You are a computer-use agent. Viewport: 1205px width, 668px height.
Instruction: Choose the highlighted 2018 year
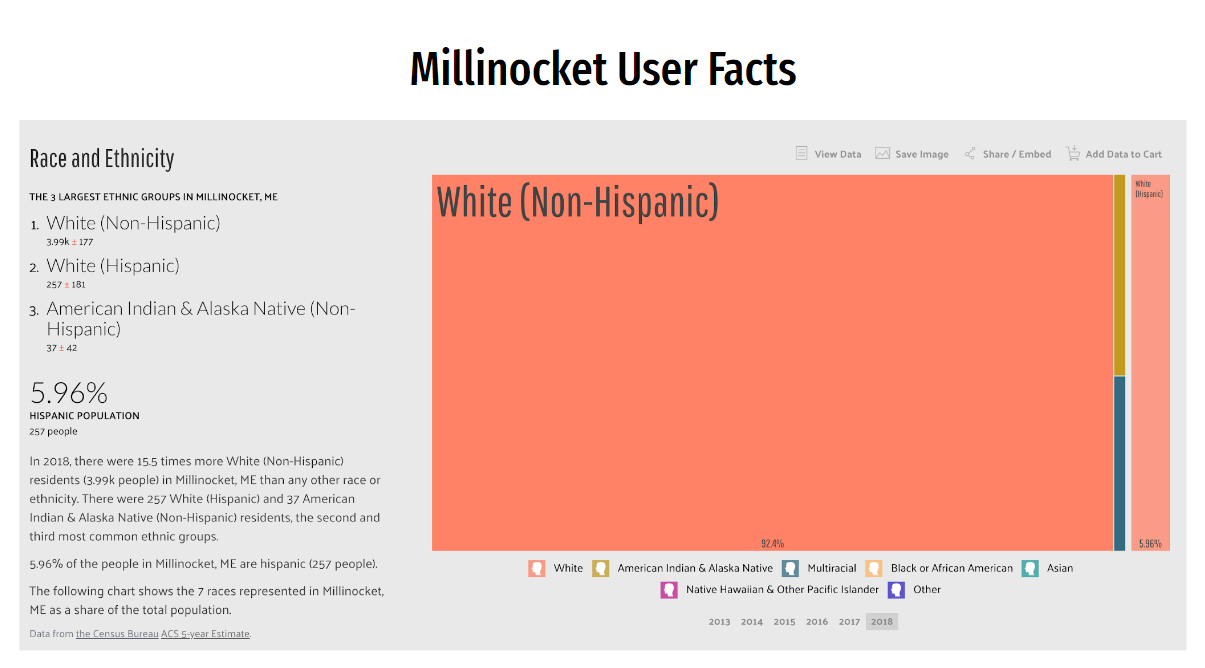(882, 622)
